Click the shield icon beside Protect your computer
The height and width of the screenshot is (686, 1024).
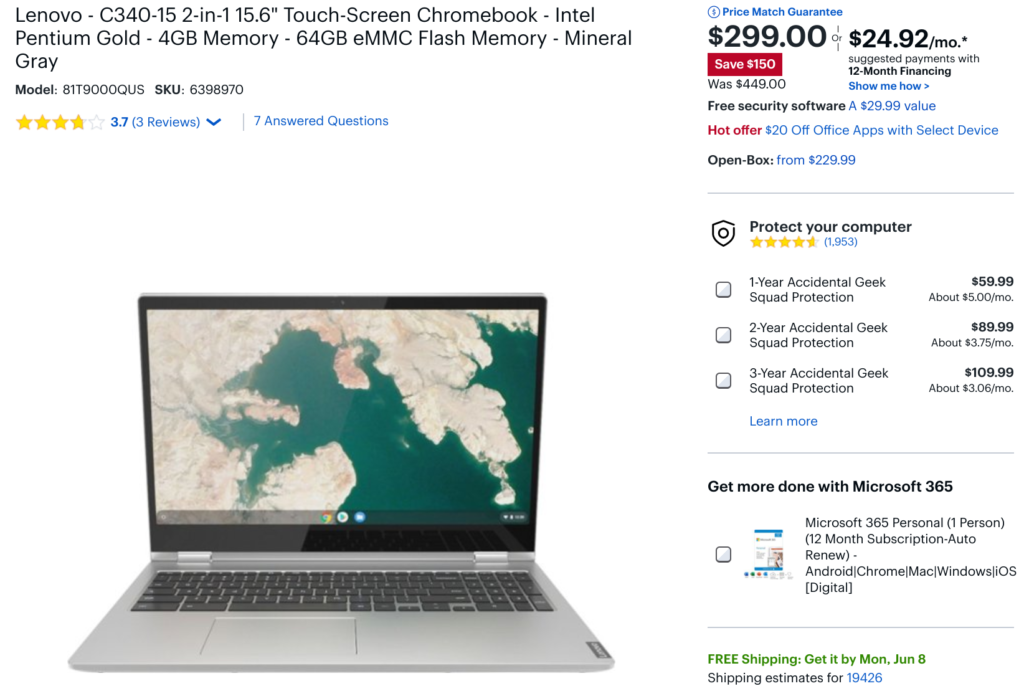point(723,233)
